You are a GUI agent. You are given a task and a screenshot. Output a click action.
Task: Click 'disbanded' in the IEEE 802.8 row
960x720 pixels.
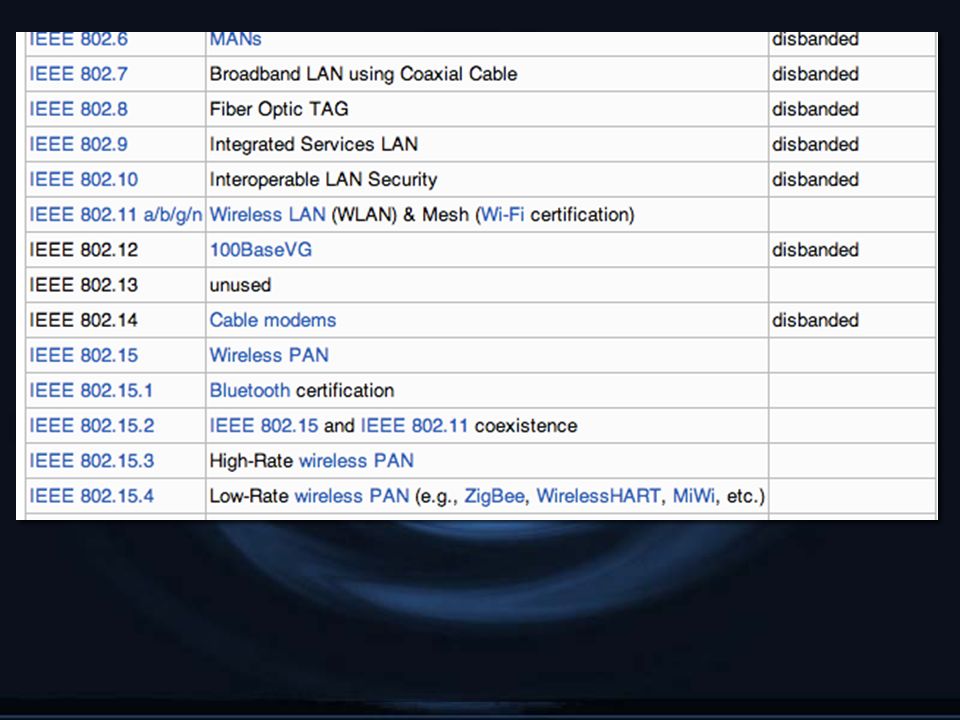pos(816,109)
